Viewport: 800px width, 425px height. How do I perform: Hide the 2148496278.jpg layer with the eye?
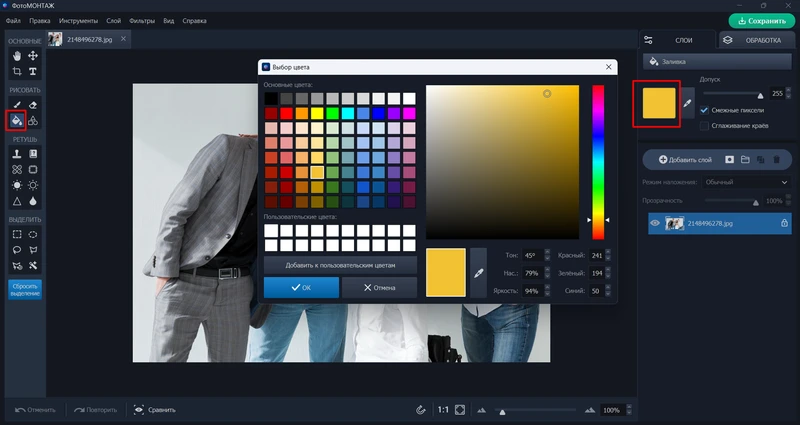(x=655, y=223)
